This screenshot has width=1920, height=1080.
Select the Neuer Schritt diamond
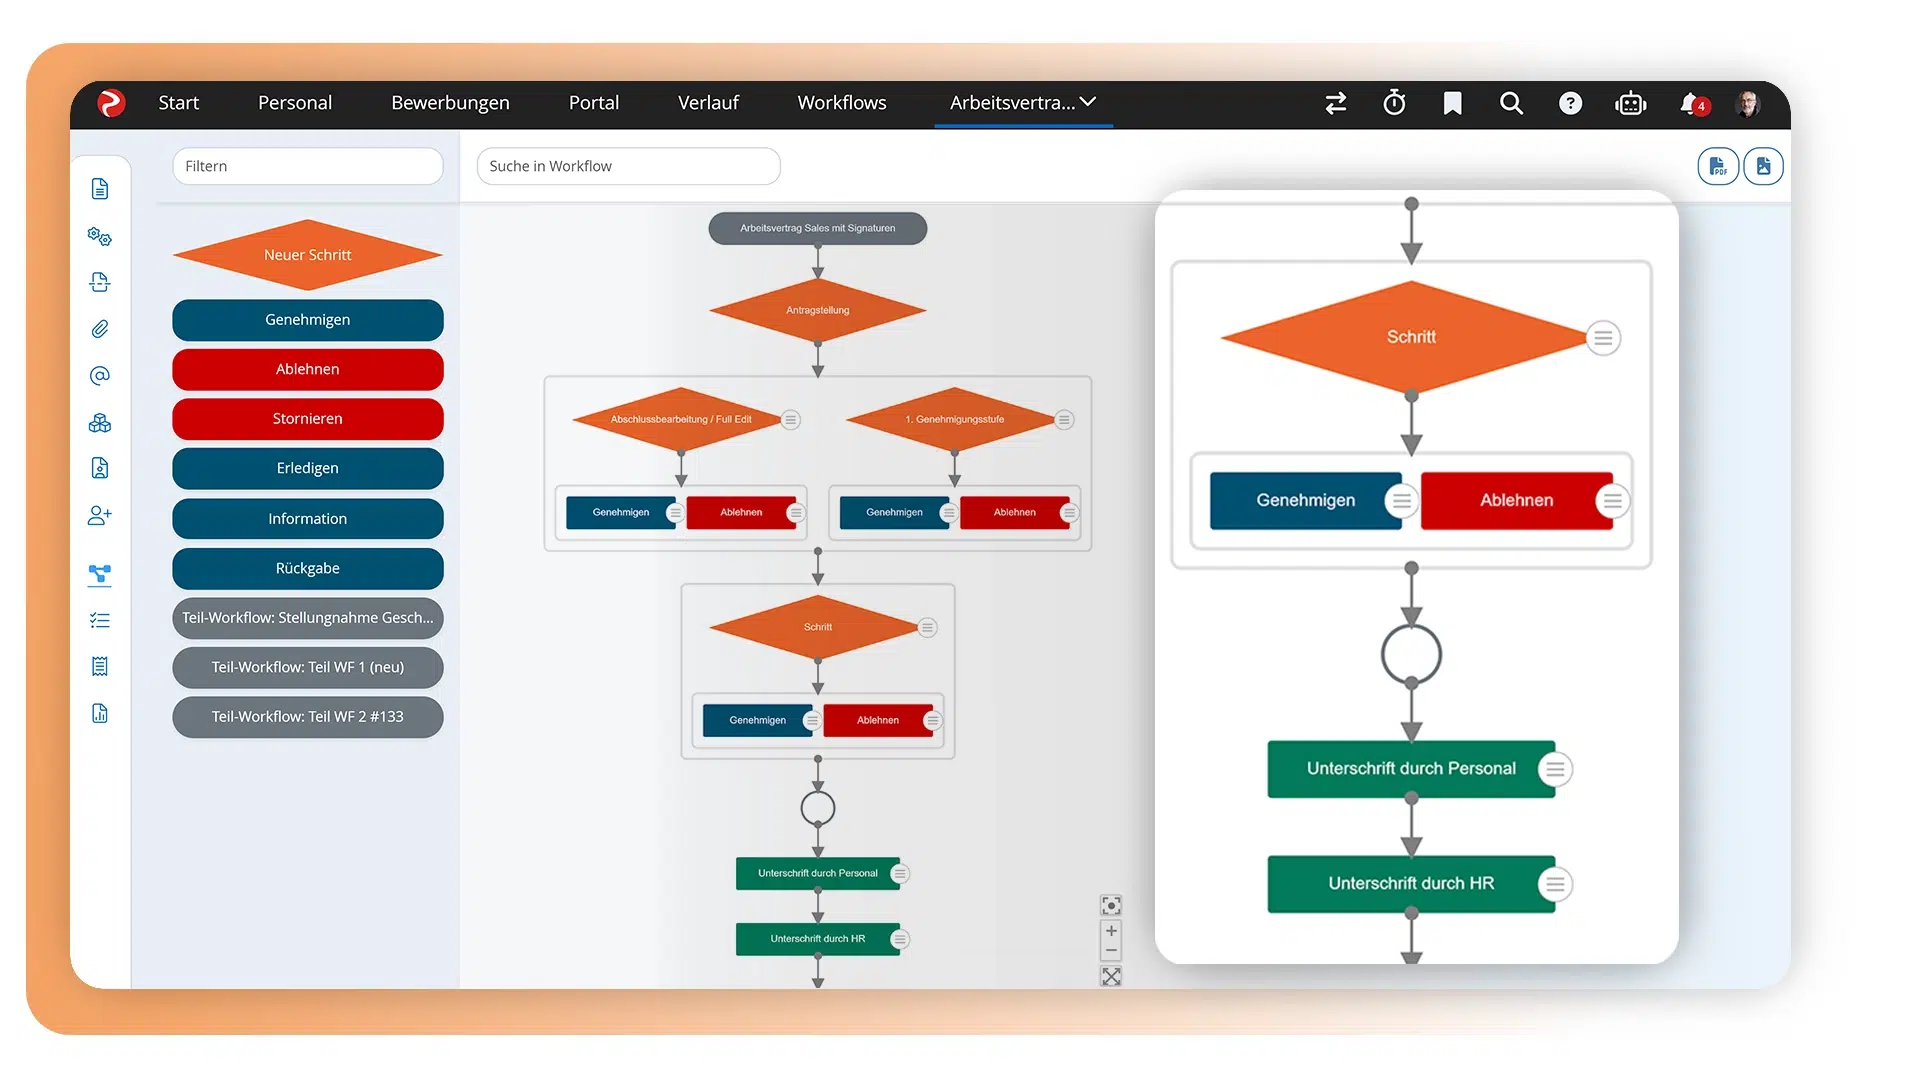coord(307,255)
